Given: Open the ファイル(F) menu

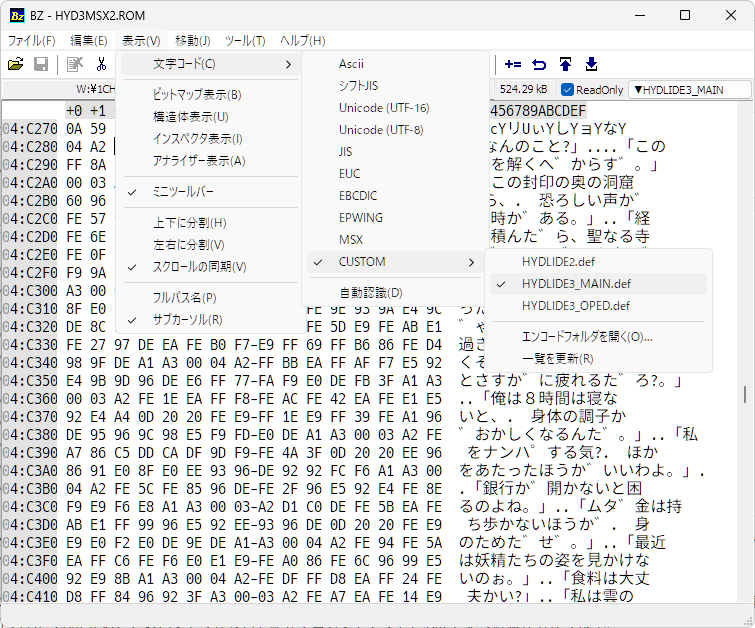Looking at the screenshot, I should click(31, 41).
